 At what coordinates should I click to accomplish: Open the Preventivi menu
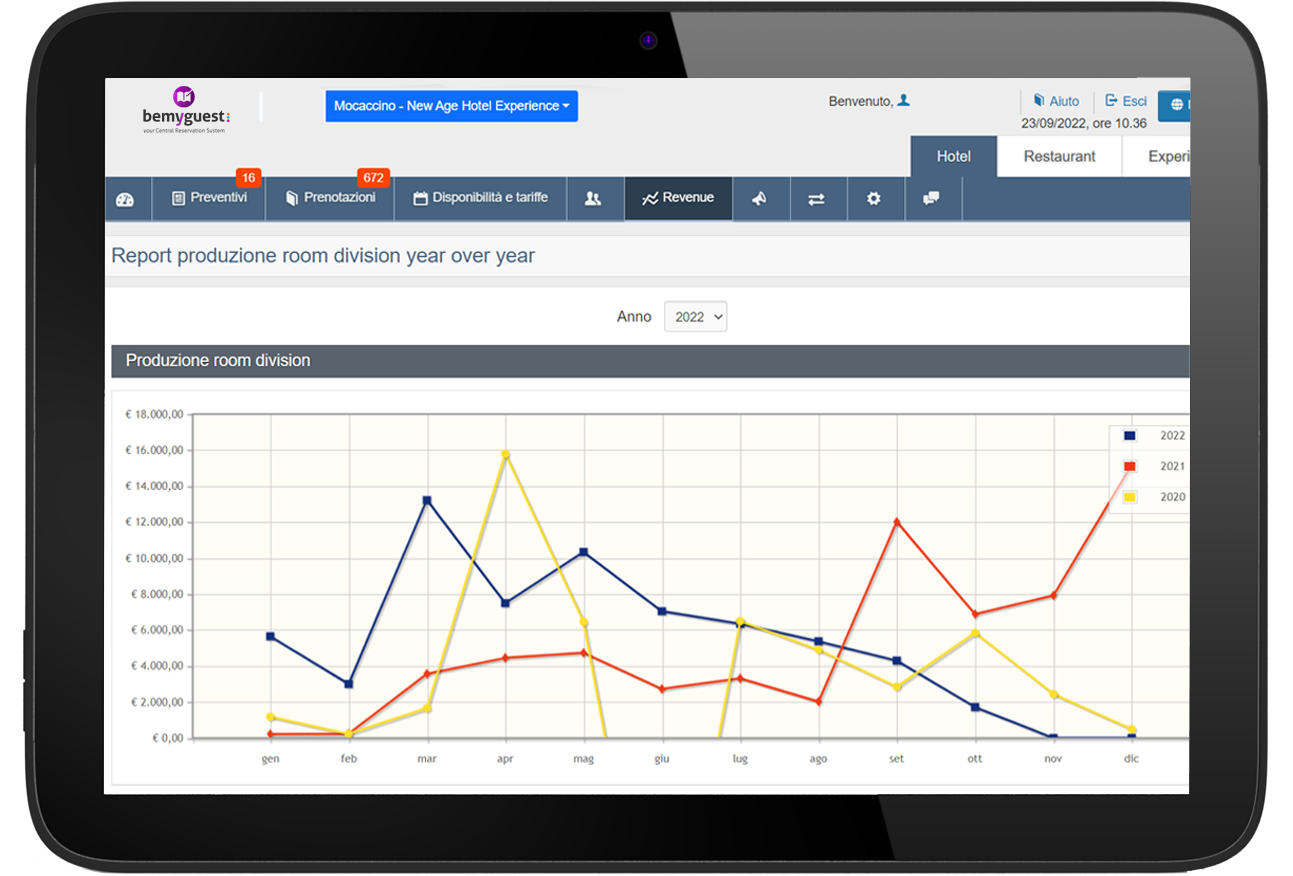pyautogui.click(x=209, y=199)
